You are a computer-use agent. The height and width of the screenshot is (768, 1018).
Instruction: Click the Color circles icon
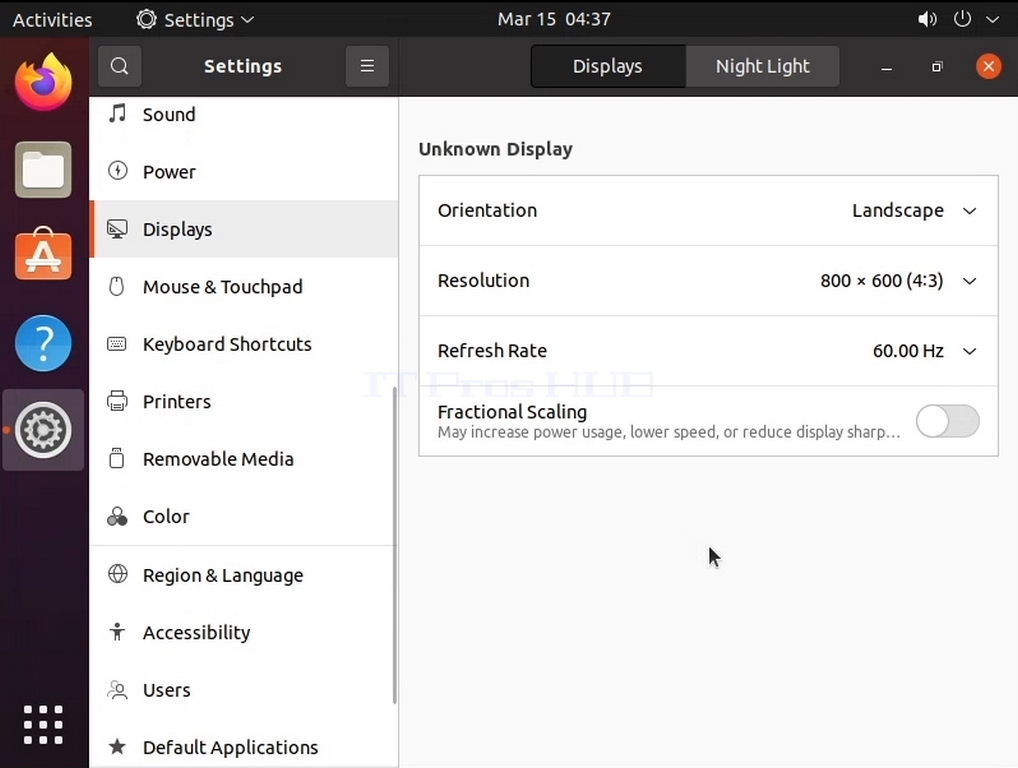[118, 516]
